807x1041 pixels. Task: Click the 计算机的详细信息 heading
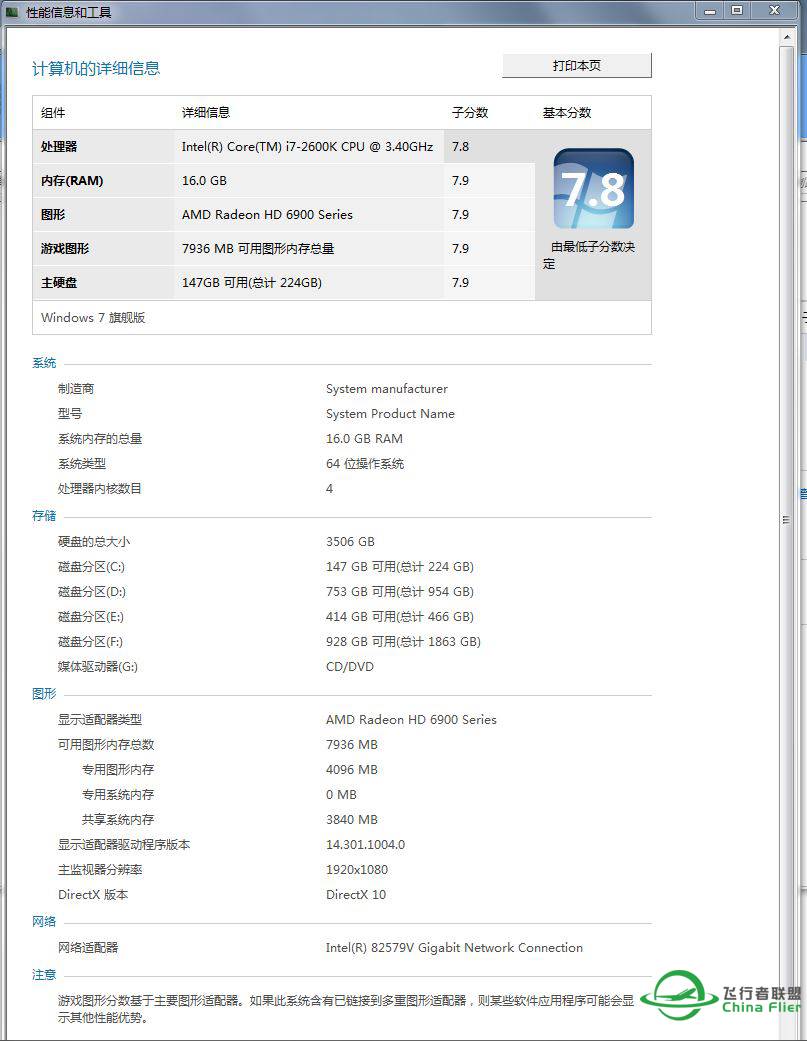[96, 68]
